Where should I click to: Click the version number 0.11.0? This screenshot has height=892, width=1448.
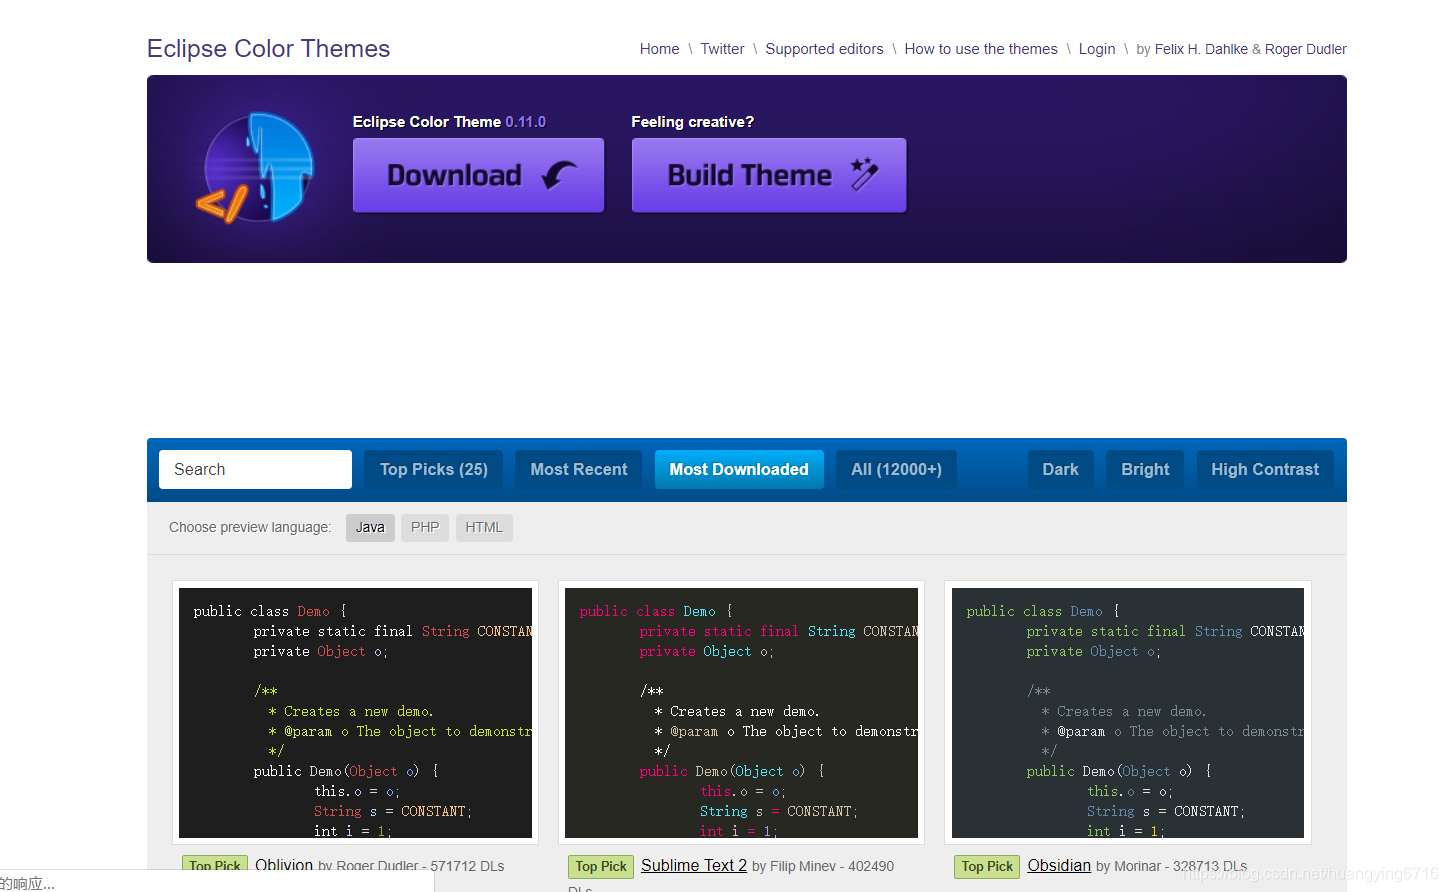coord(525,122)
